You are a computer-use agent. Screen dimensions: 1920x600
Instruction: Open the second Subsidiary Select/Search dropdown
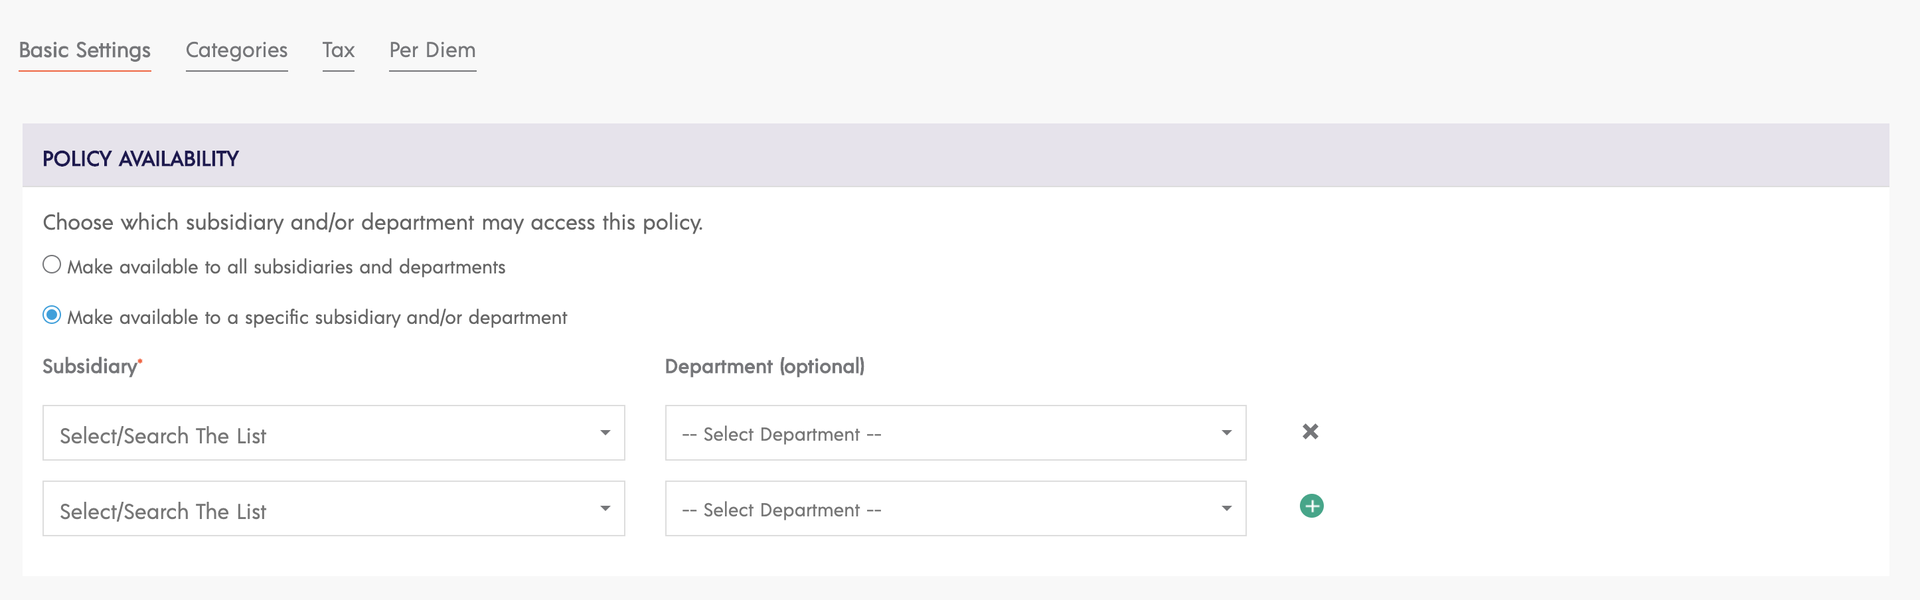pos(334,509)
